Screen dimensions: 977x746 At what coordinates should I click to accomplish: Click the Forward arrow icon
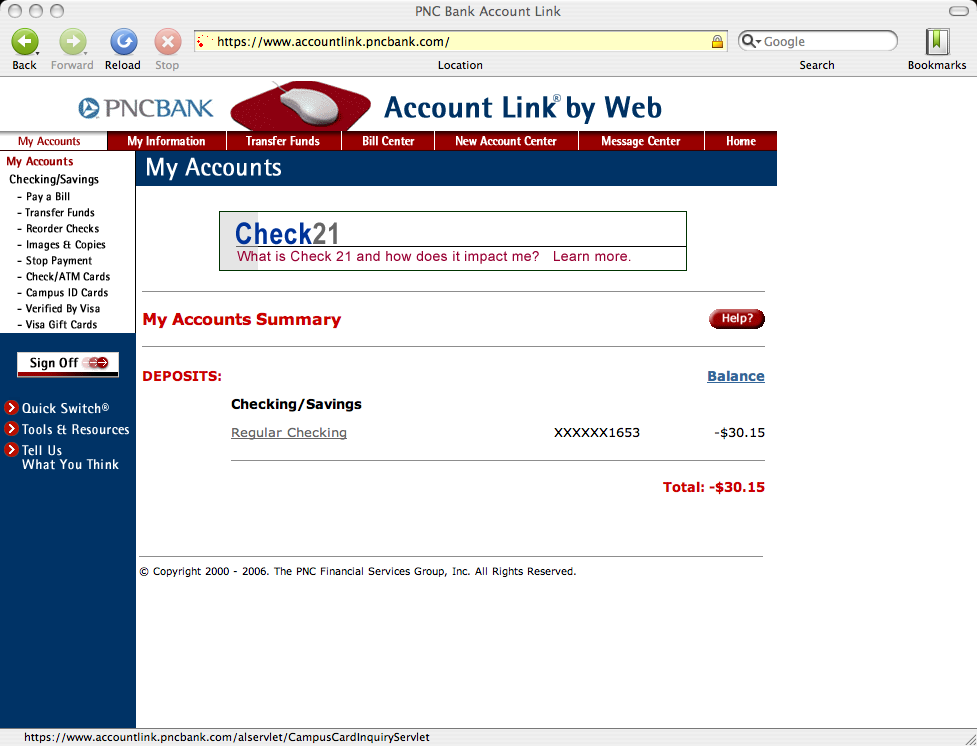tap(73, 42)
